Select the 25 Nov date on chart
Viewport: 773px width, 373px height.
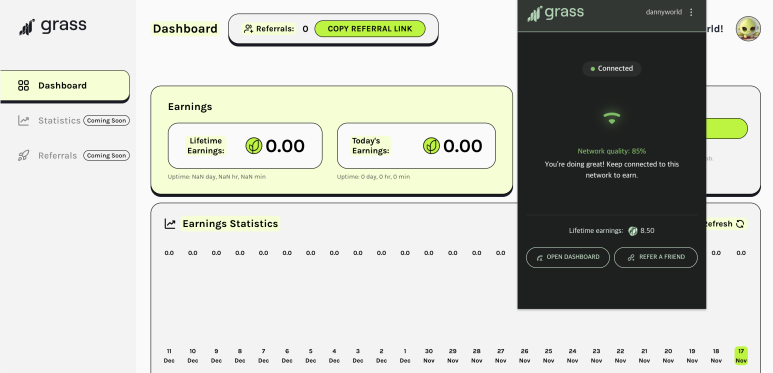[x=548, y=356]
